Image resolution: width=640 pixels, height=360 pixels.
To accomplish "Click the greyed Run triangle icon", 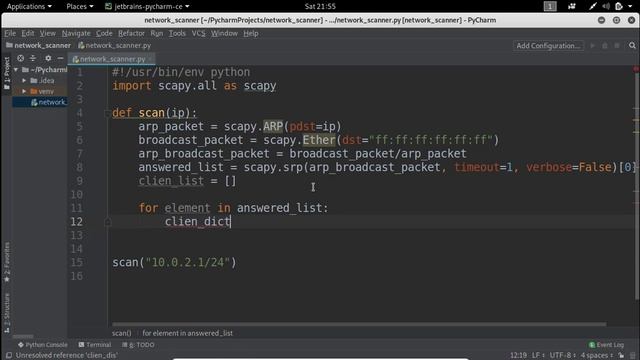I will coord(593,46).
